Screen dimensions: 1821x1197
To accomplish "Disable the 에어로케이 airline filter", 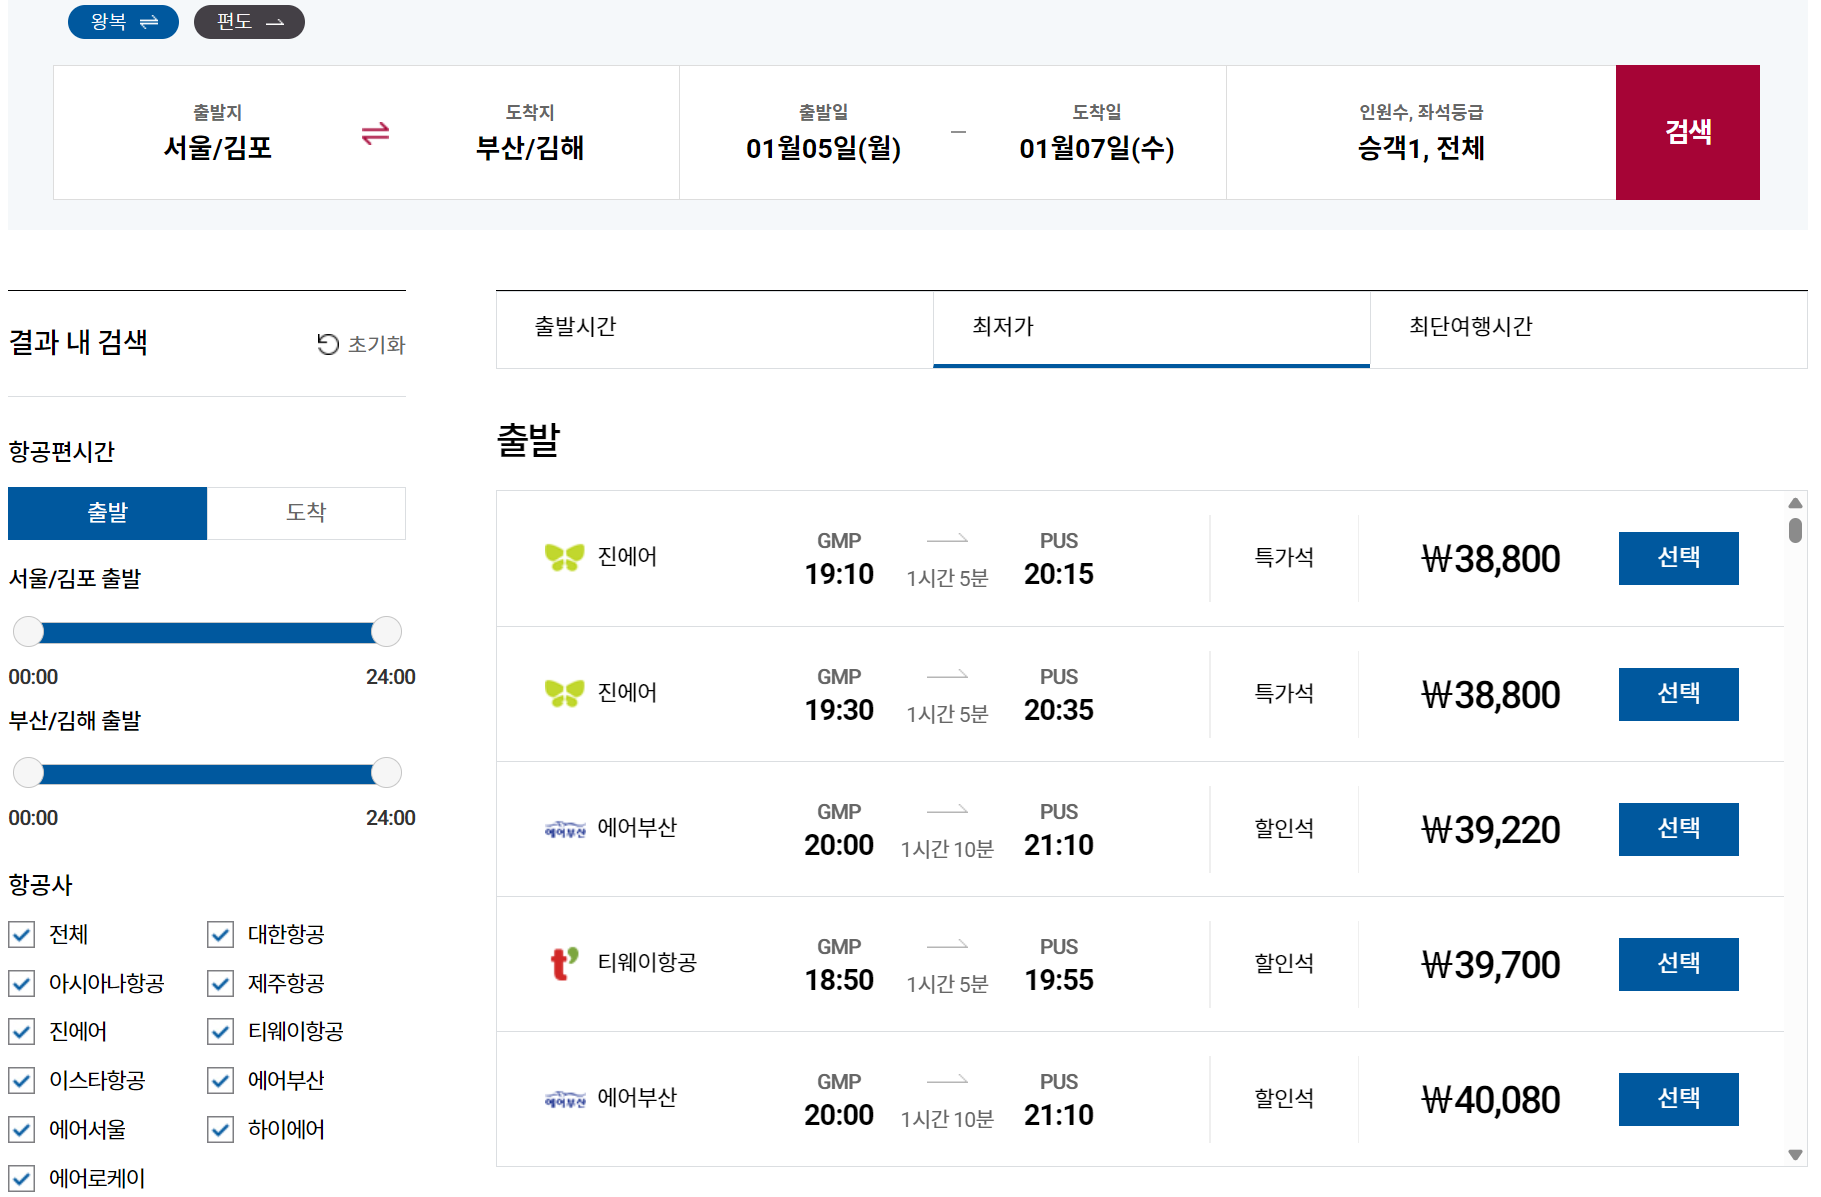I will click(x=21, y=1178).
